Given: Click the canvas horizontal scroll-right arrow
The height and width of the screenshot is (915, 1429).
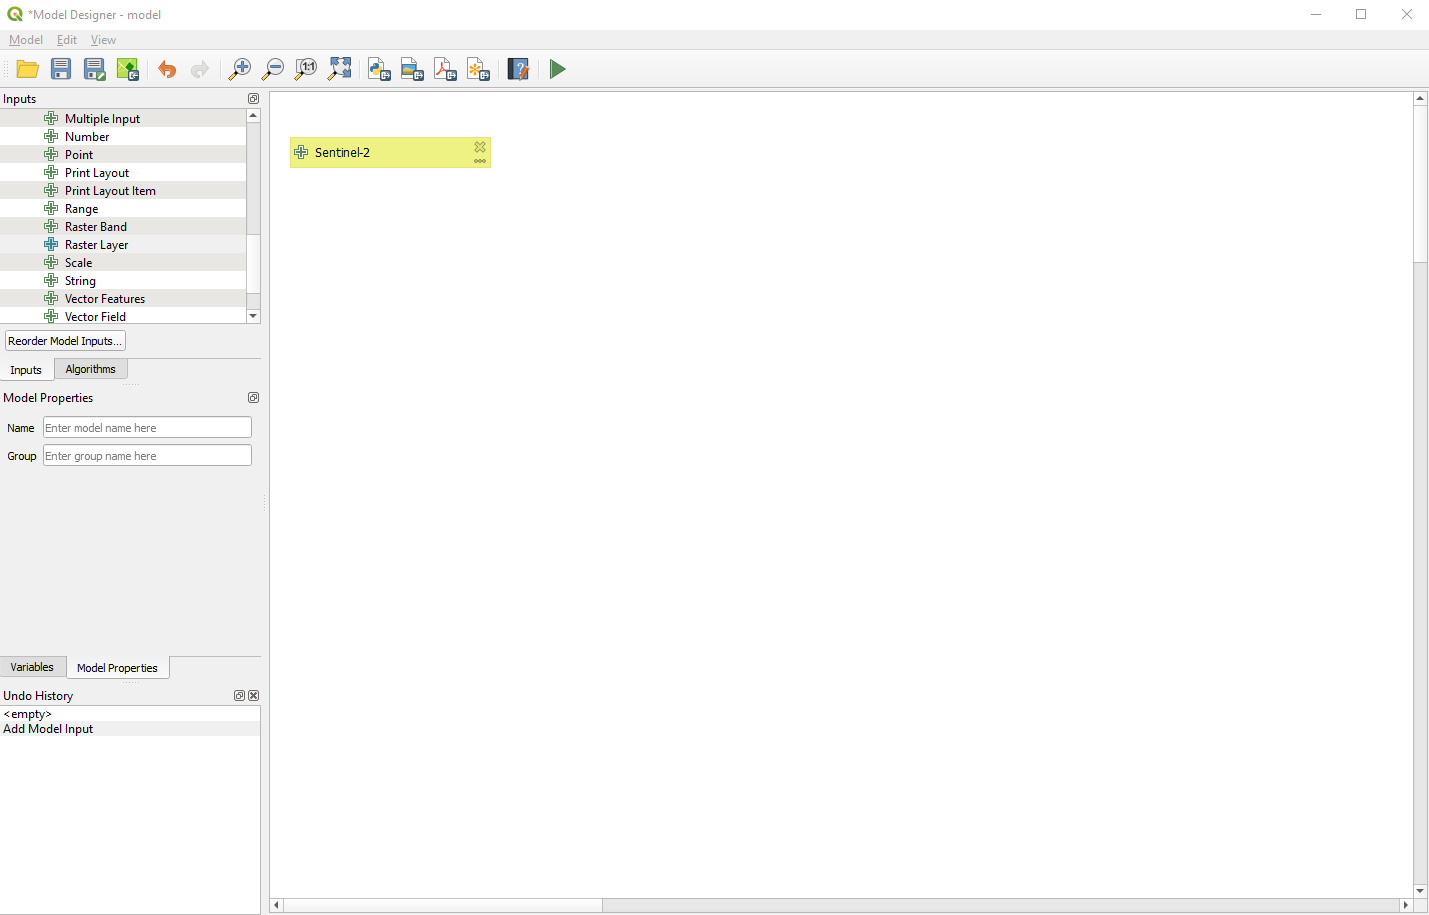Looking at the screenshot, I should pos(1405,905).
